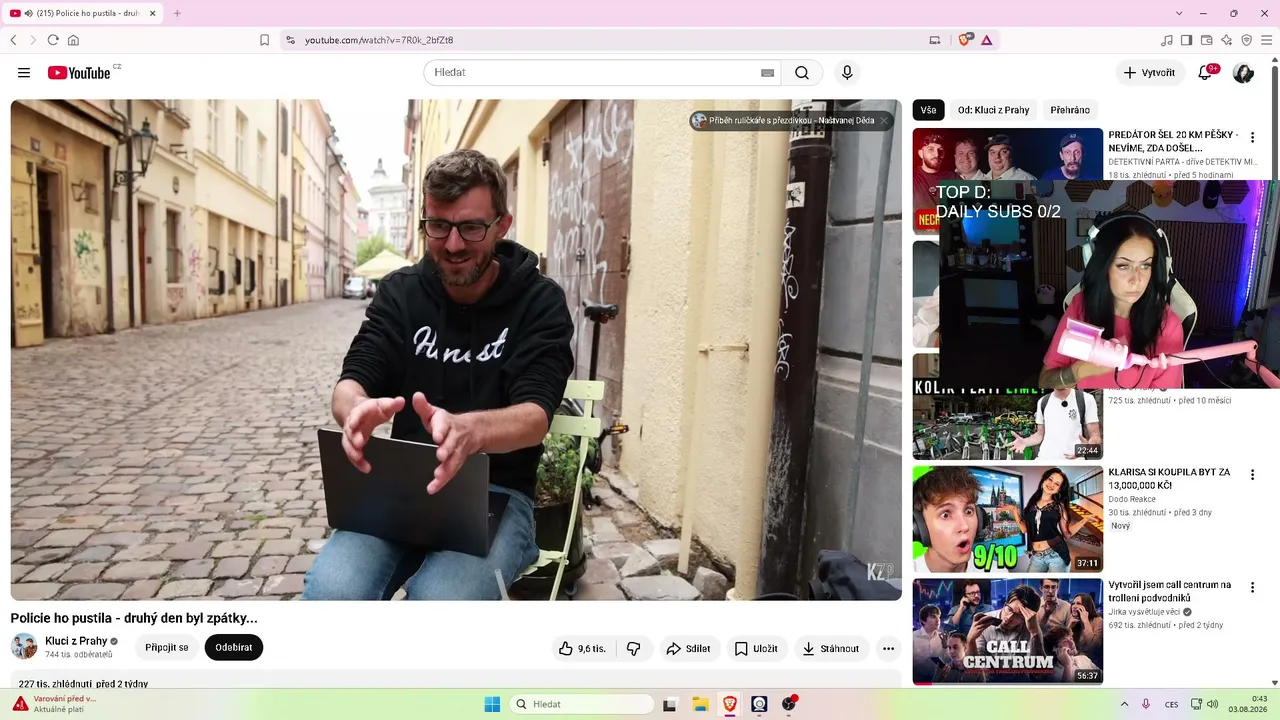The image size is (1280, 720).
Task: Open the browser media control music note
Action: tap(1167, 40)
